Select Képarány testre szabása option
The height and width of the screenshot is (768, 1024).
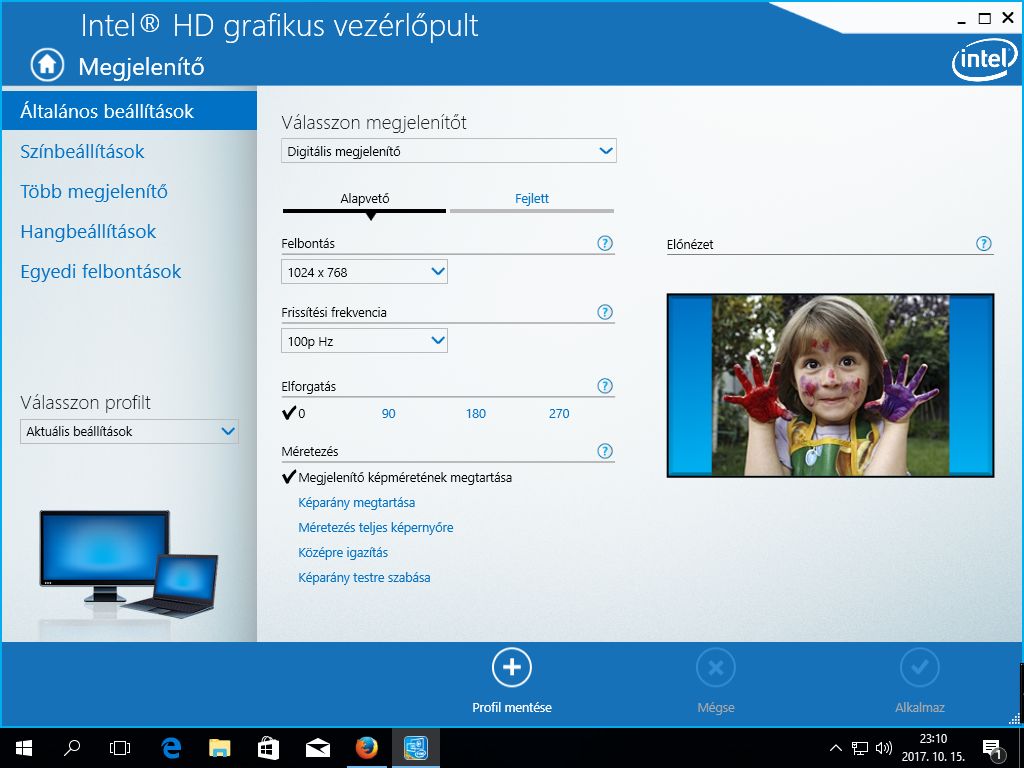click(364, 577)
